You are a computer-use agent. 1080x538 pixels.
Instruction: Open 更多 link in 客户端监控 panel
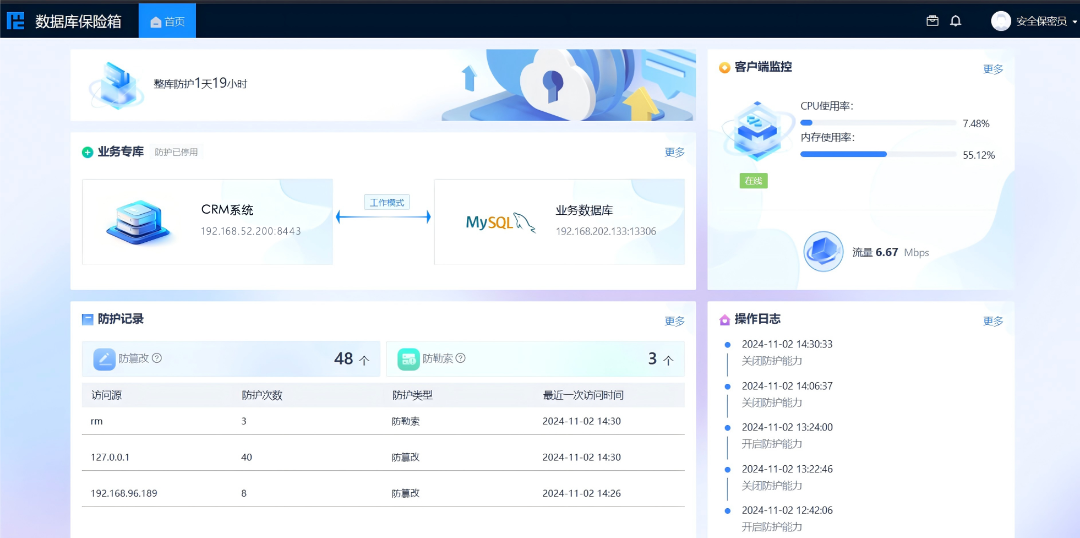point(993,69)
